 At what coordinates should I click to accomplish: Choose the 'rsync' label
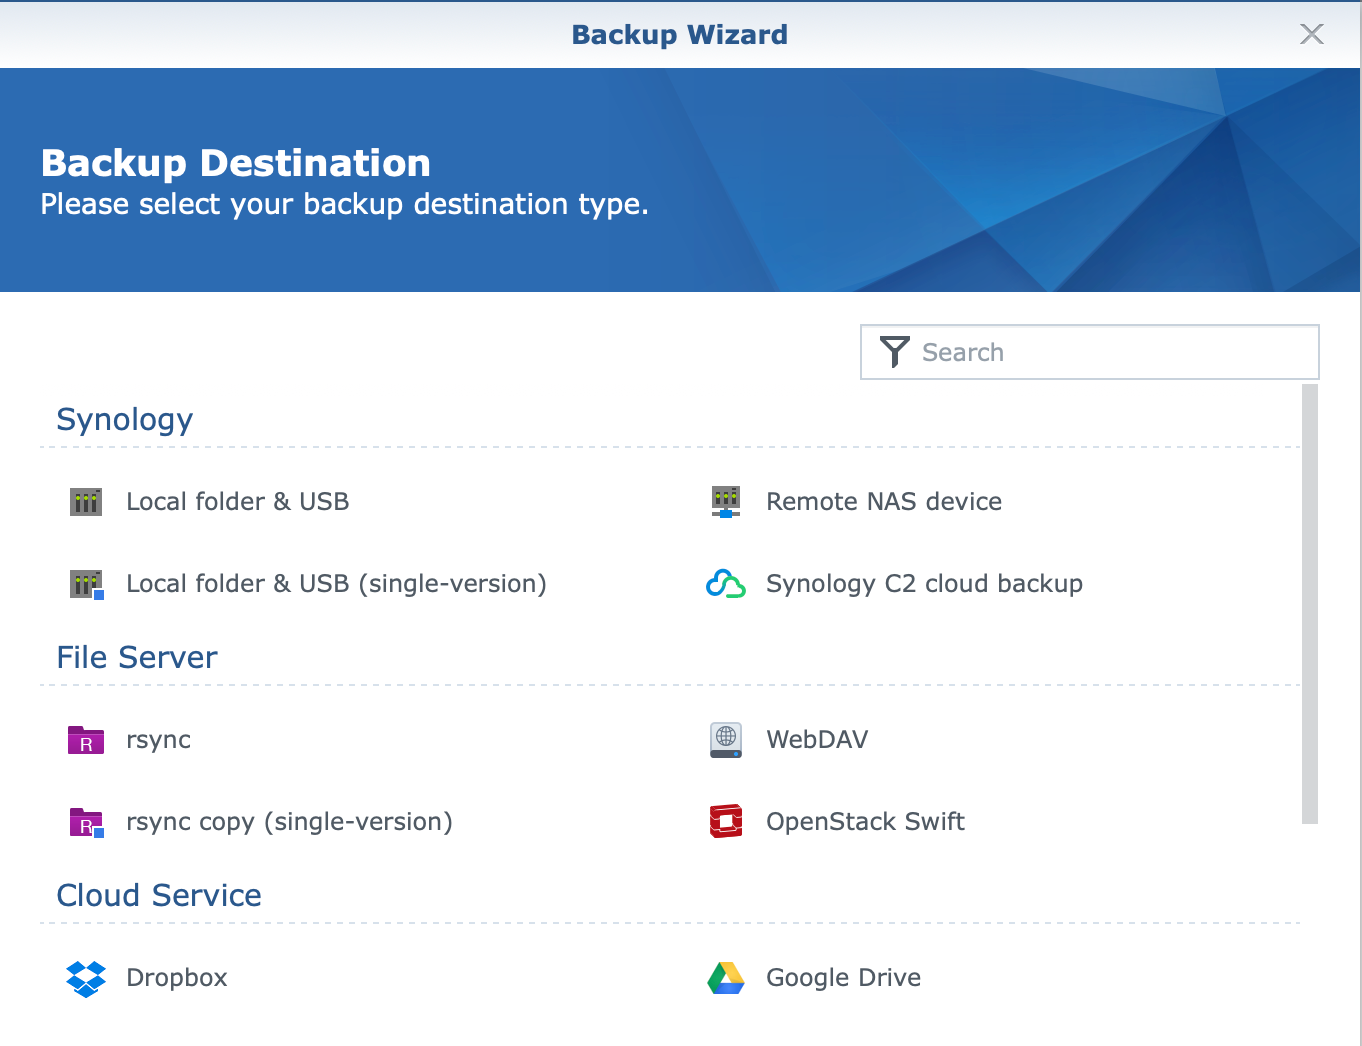[x=158, y=741]
